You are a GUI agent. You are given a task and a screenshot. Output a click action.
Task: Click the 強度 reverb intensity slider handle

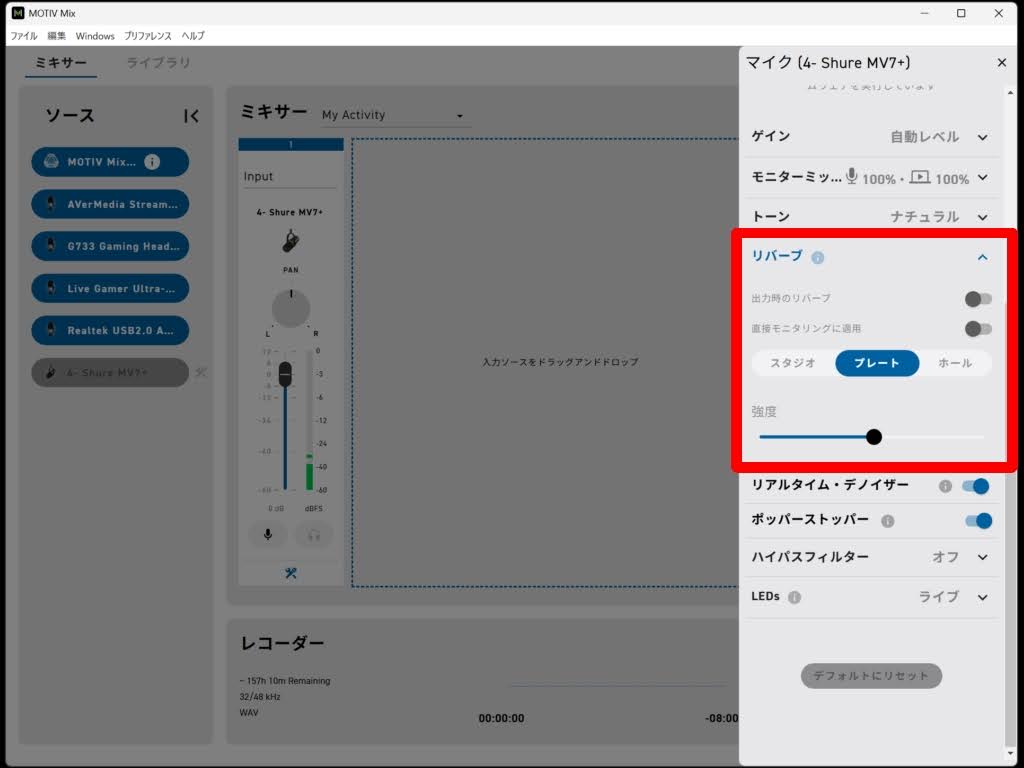coord(874,437)
